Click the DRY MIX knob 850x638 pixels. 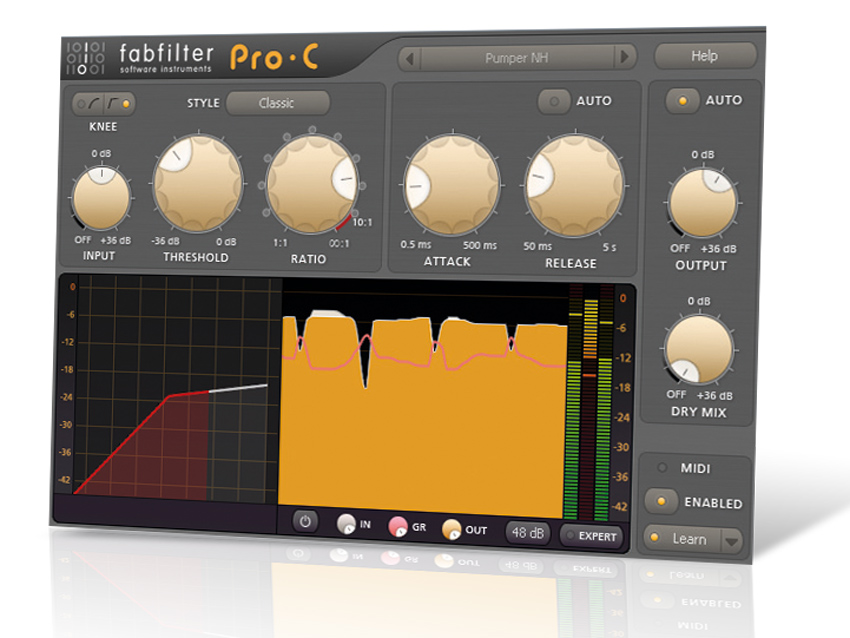coord(699,350)
